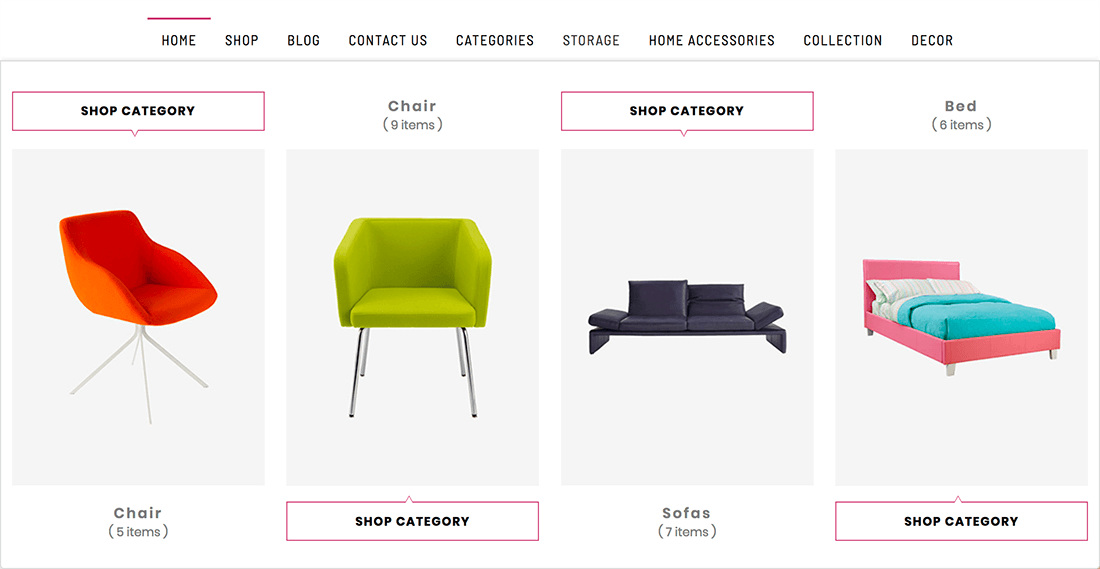Open the Chair category with 9 items
This screenshot has height=569, width=1100.
412,106
